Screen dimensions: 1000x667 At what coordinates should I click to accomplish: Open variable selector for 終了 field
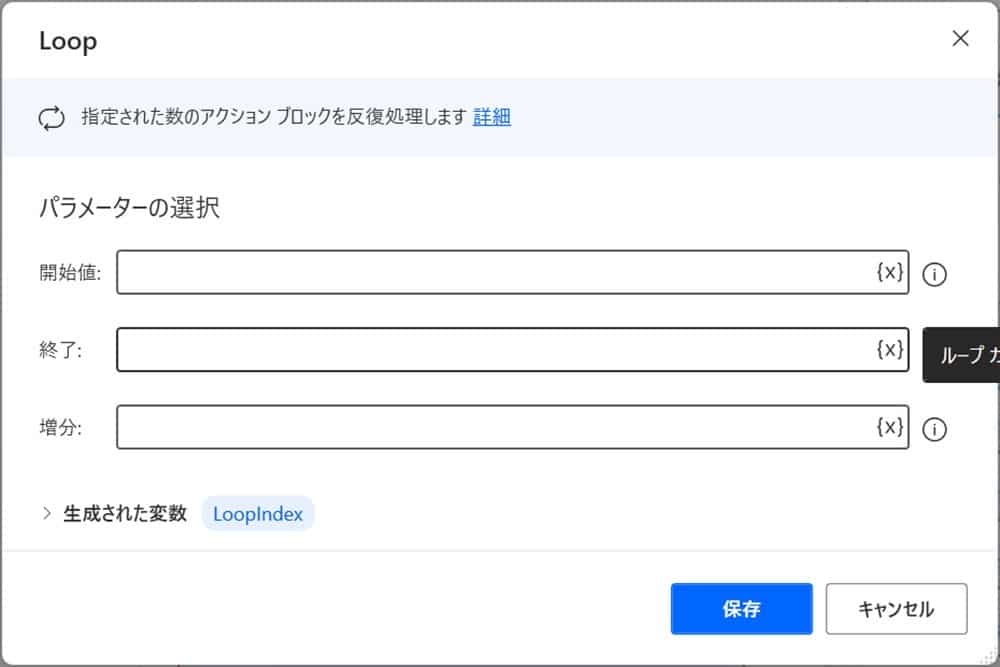(888, 349)
